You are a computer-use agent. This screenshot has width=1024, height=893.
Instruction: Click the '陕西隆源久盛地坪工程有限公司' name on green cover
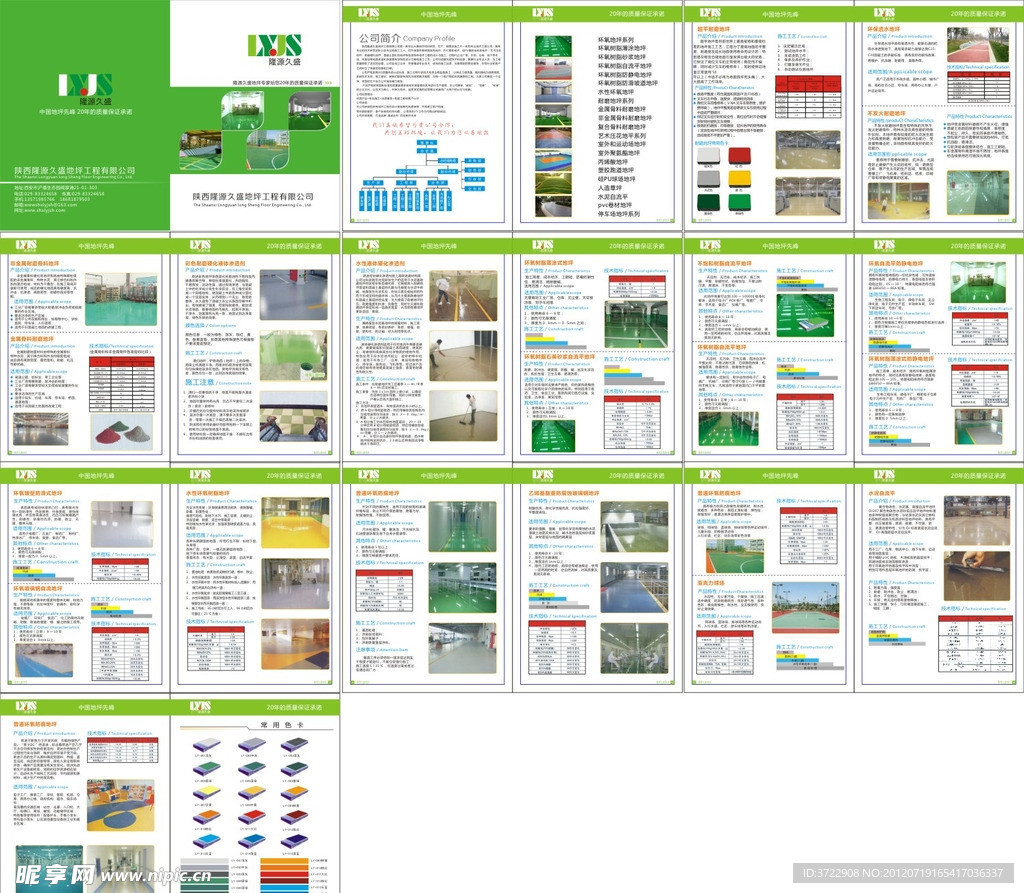(x=74, y=170)
